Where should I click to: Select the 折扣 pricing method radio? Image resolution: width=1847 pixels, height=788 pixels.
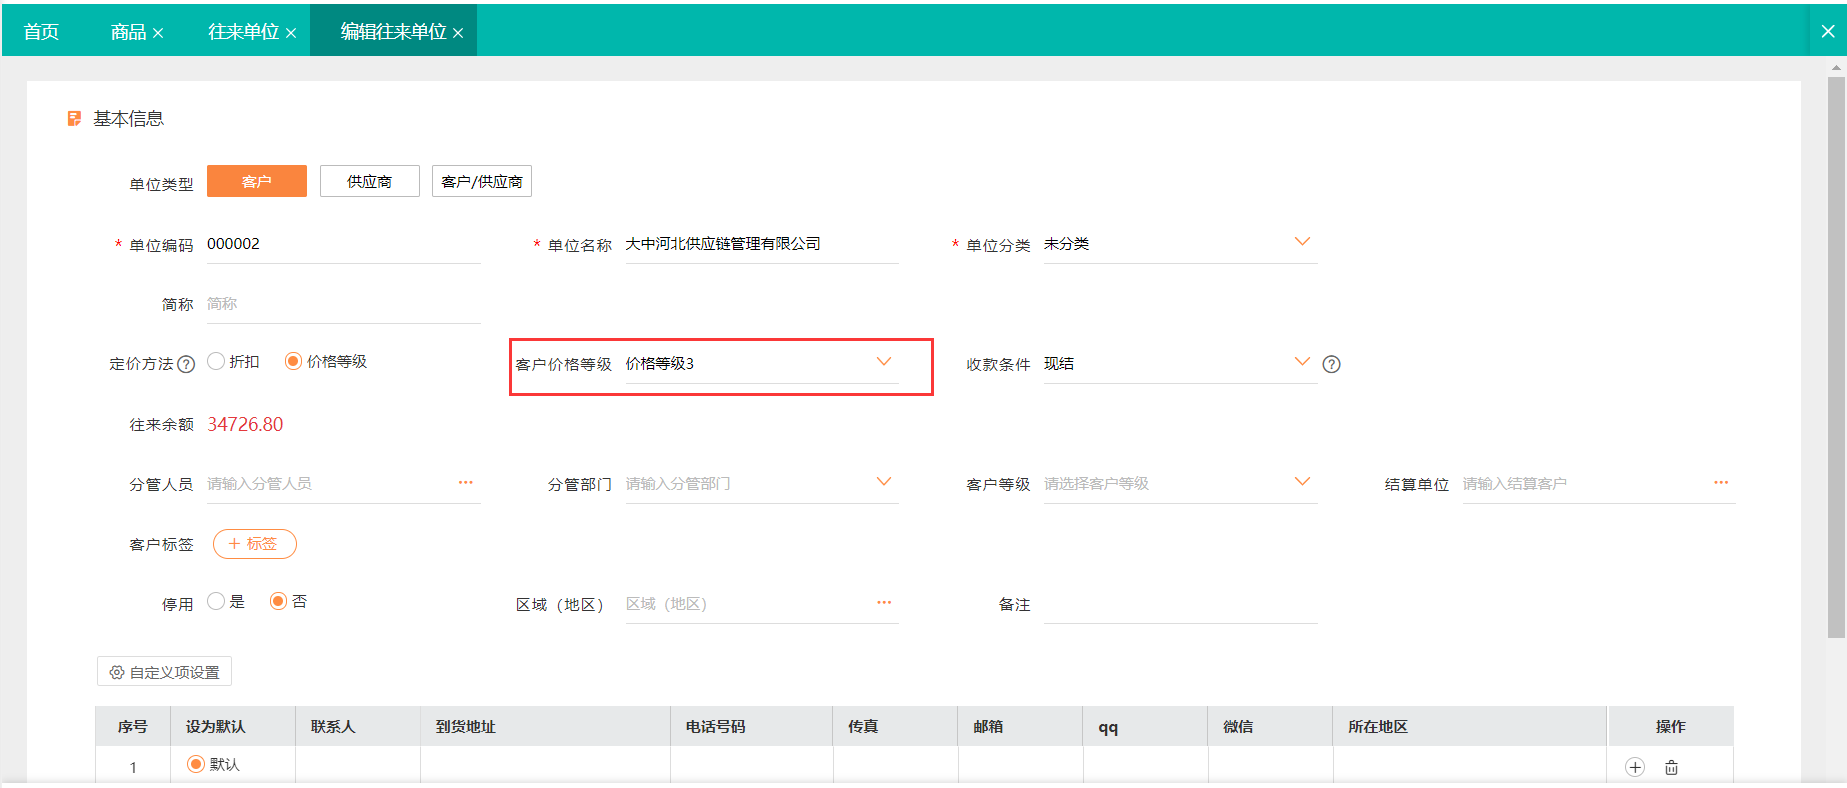[x=216, y=361]
